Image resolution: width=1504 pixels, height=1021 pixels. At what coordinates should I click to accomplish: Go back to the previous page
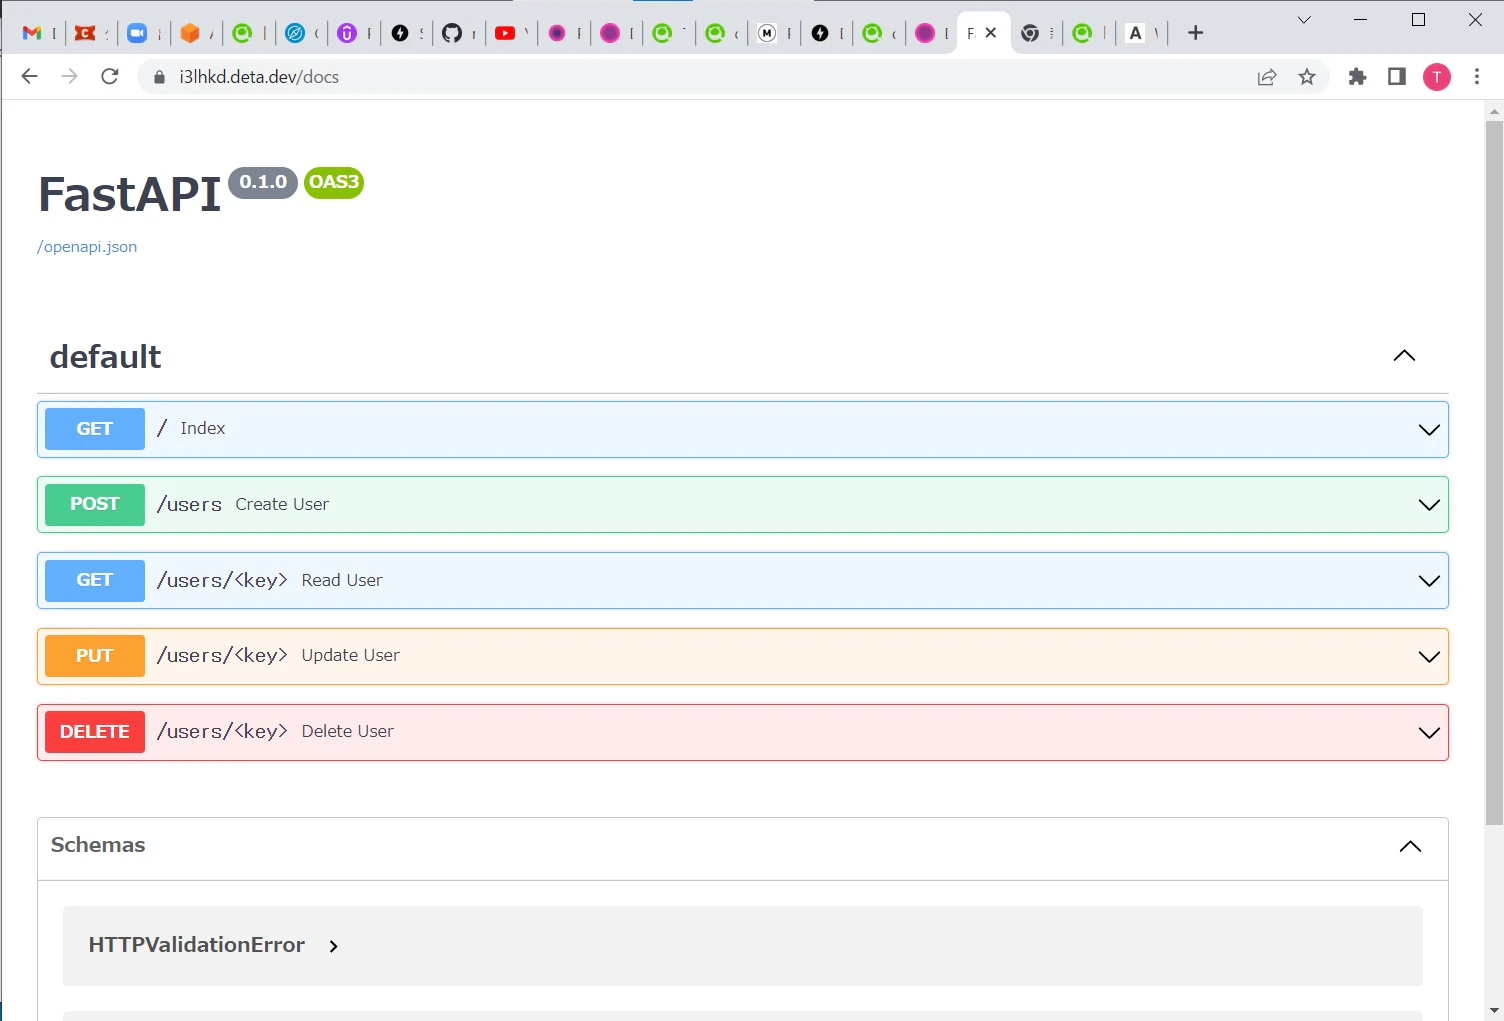29,77
